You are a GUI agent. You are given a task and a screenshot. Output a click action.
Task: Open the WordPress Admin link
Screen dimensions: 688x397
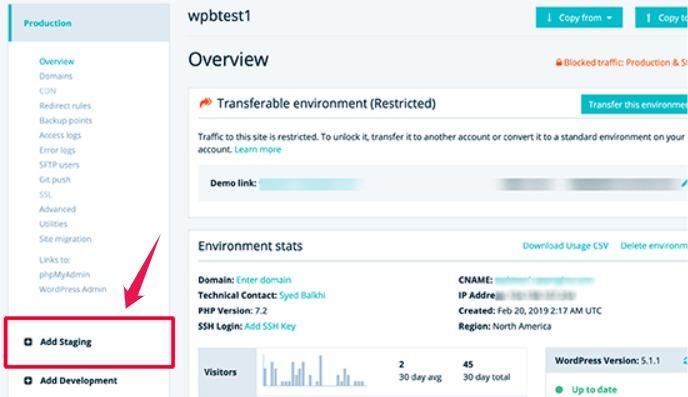point(73,290)
